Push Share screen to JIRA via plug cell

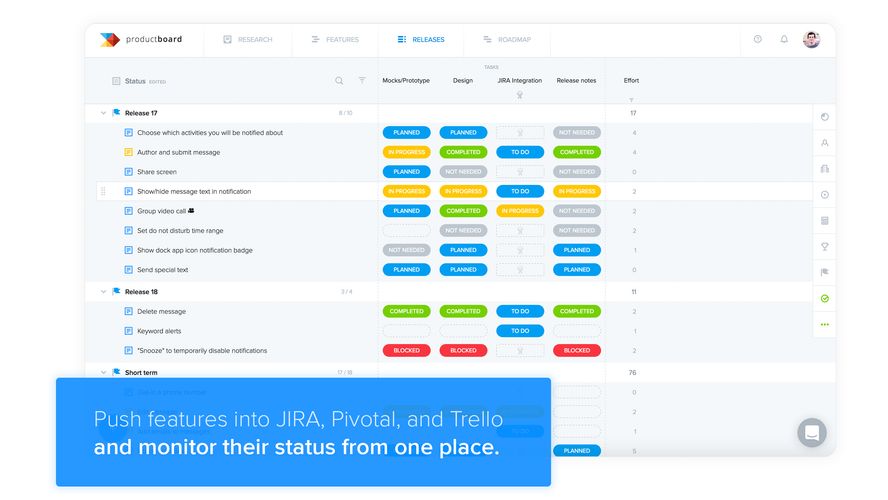tap(520, 172)
